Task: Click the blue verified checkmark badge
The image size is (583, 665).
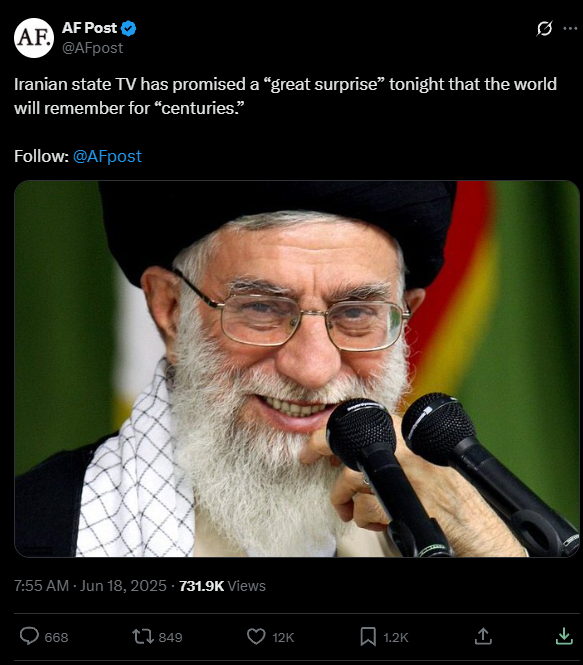Action: coord(128,28)
